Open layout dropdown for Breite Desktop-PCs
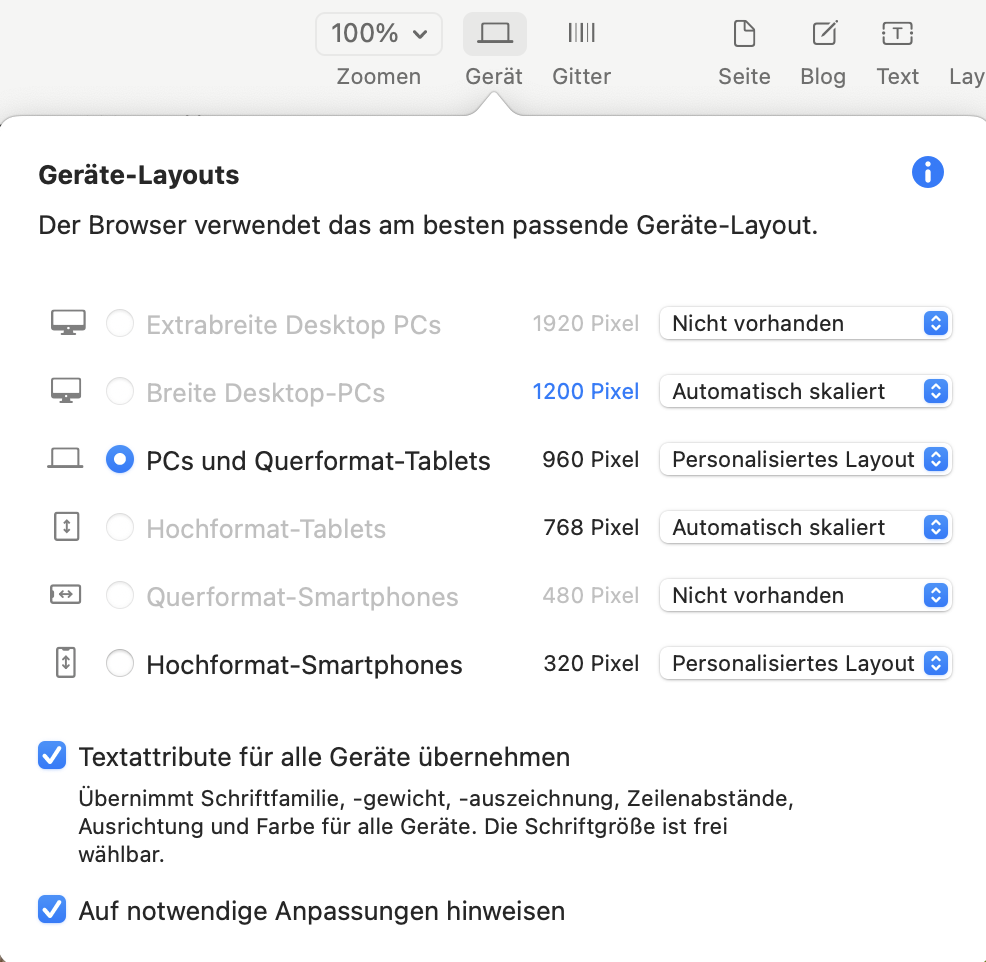The height and width of the screenshot is (962, 986). pos(805,391)
